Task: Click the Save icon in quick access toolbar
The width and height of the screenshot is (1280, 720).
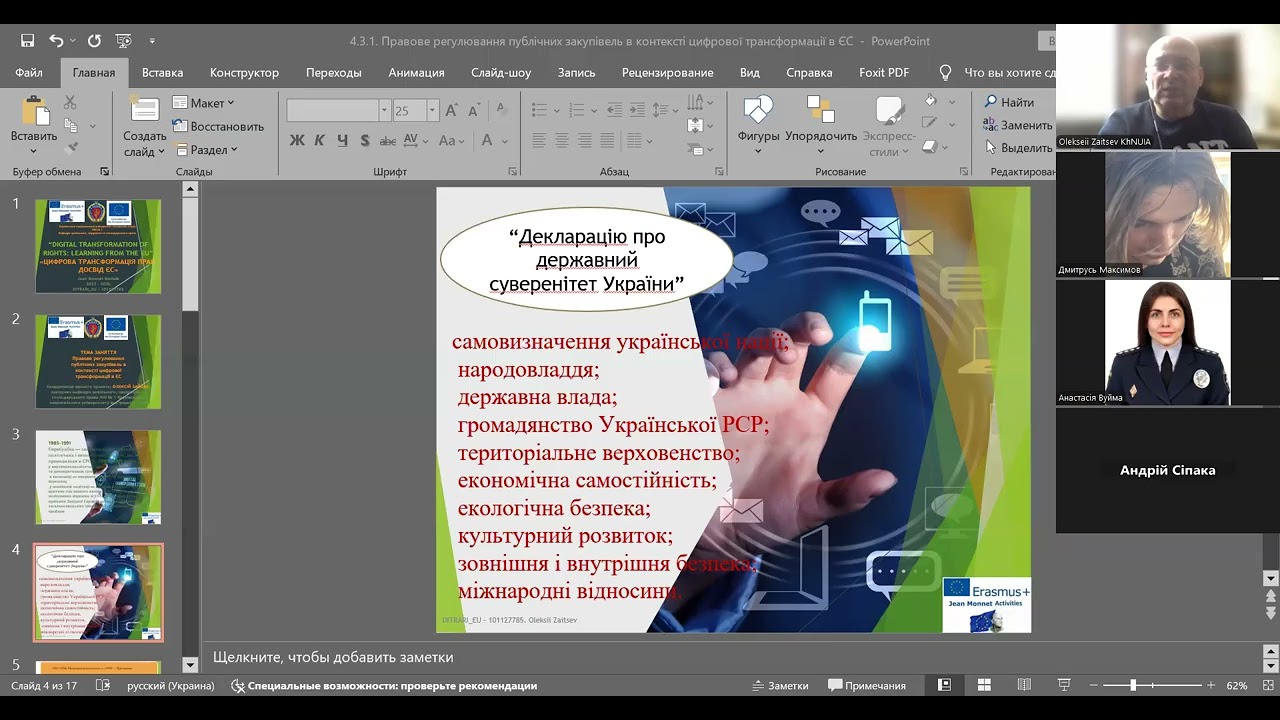Action: (27, 41)
